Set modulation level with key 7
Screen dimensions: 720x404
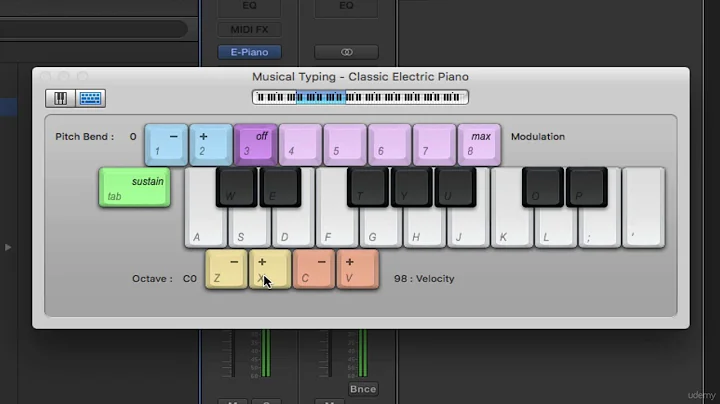tap(434, 145)
